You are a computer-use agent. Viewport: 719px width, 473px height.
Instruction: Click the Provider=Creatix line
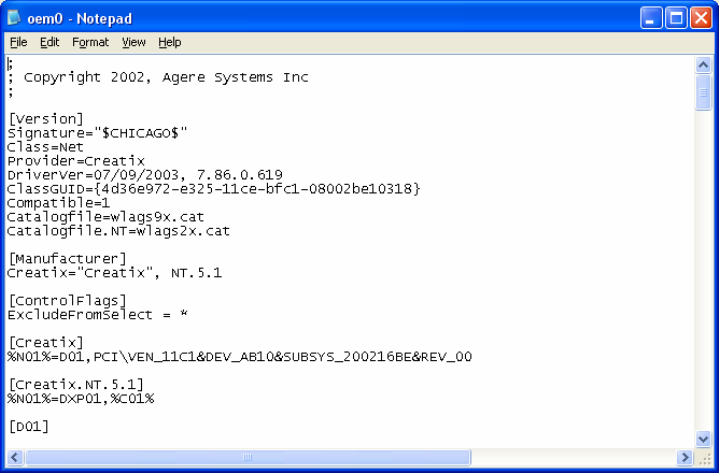coord(76,161)
